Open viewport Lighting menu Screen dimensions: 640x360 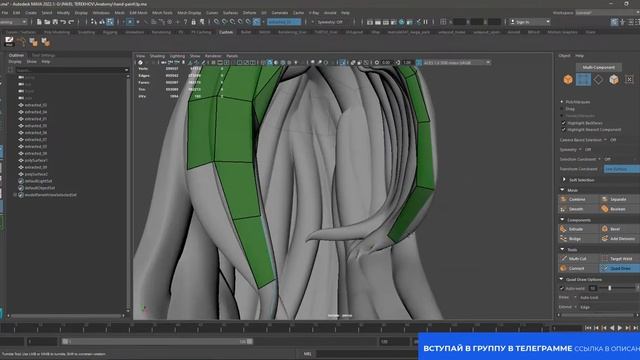(177, 56)
